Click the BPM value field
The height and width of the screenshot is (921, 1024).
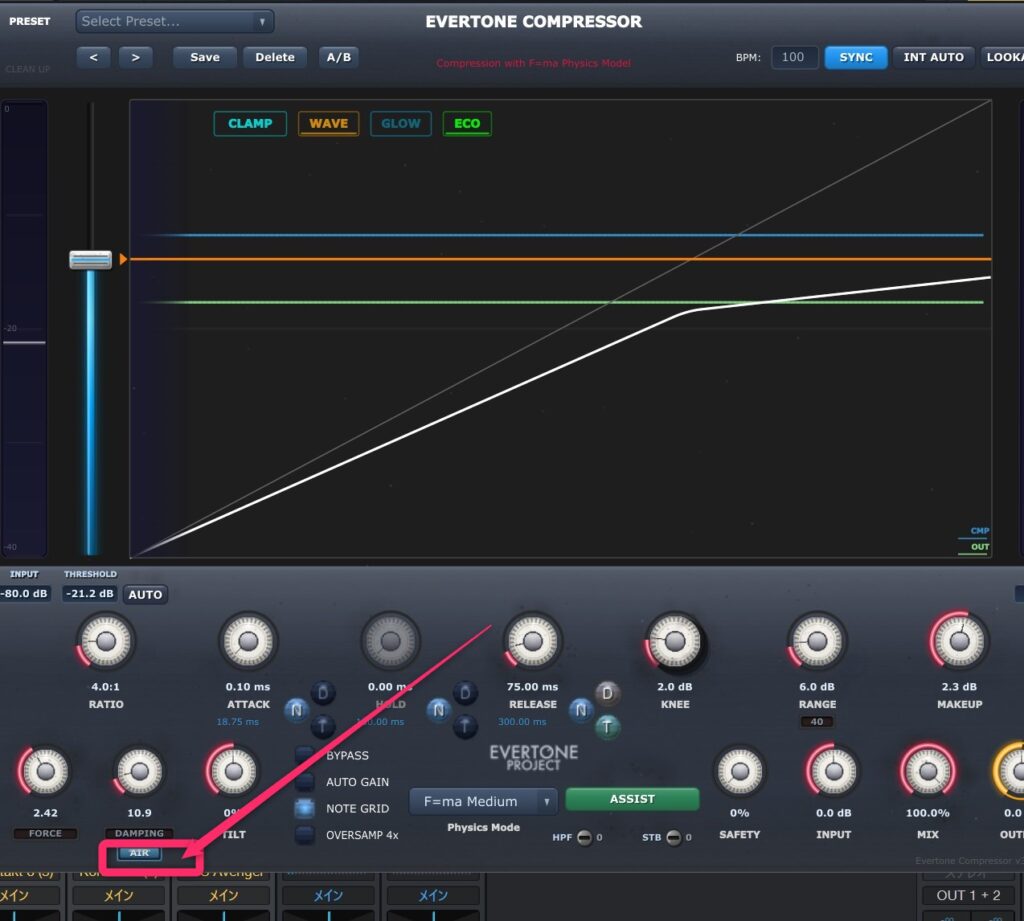[x=793, y=57]
